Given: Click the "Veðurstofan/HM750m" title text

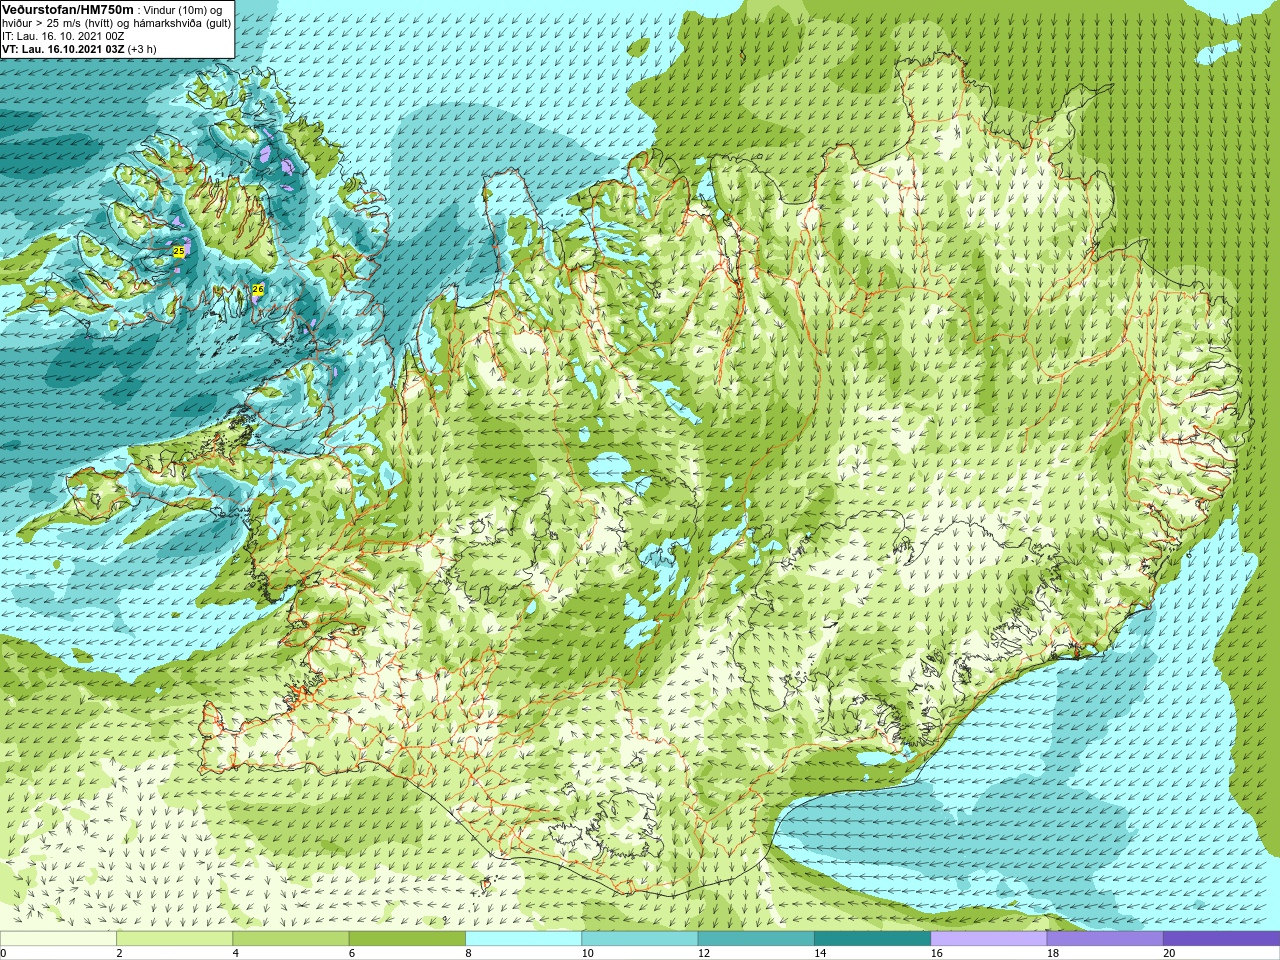Looking at the screenshot, I should tap(68, 9).
